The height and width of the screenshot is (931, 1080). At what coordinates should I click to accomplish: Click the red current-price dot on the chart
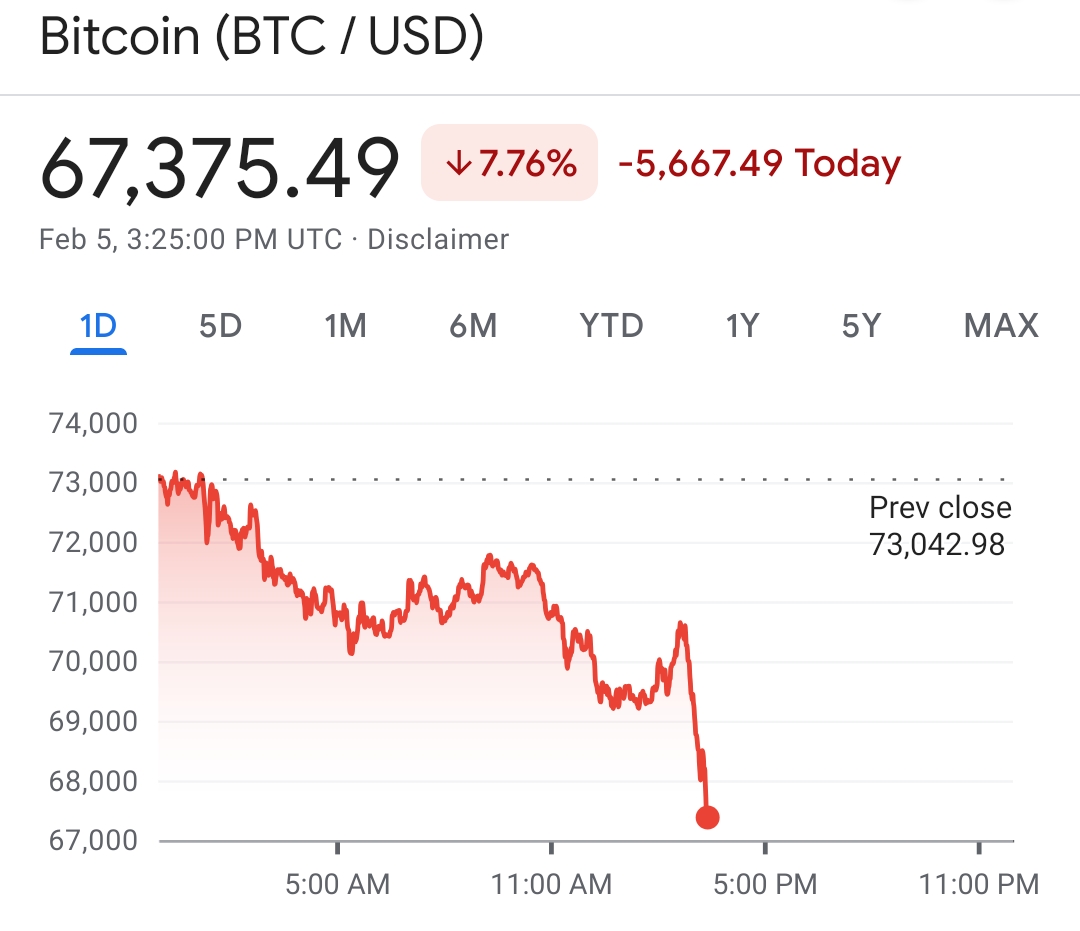click(707, 818)
